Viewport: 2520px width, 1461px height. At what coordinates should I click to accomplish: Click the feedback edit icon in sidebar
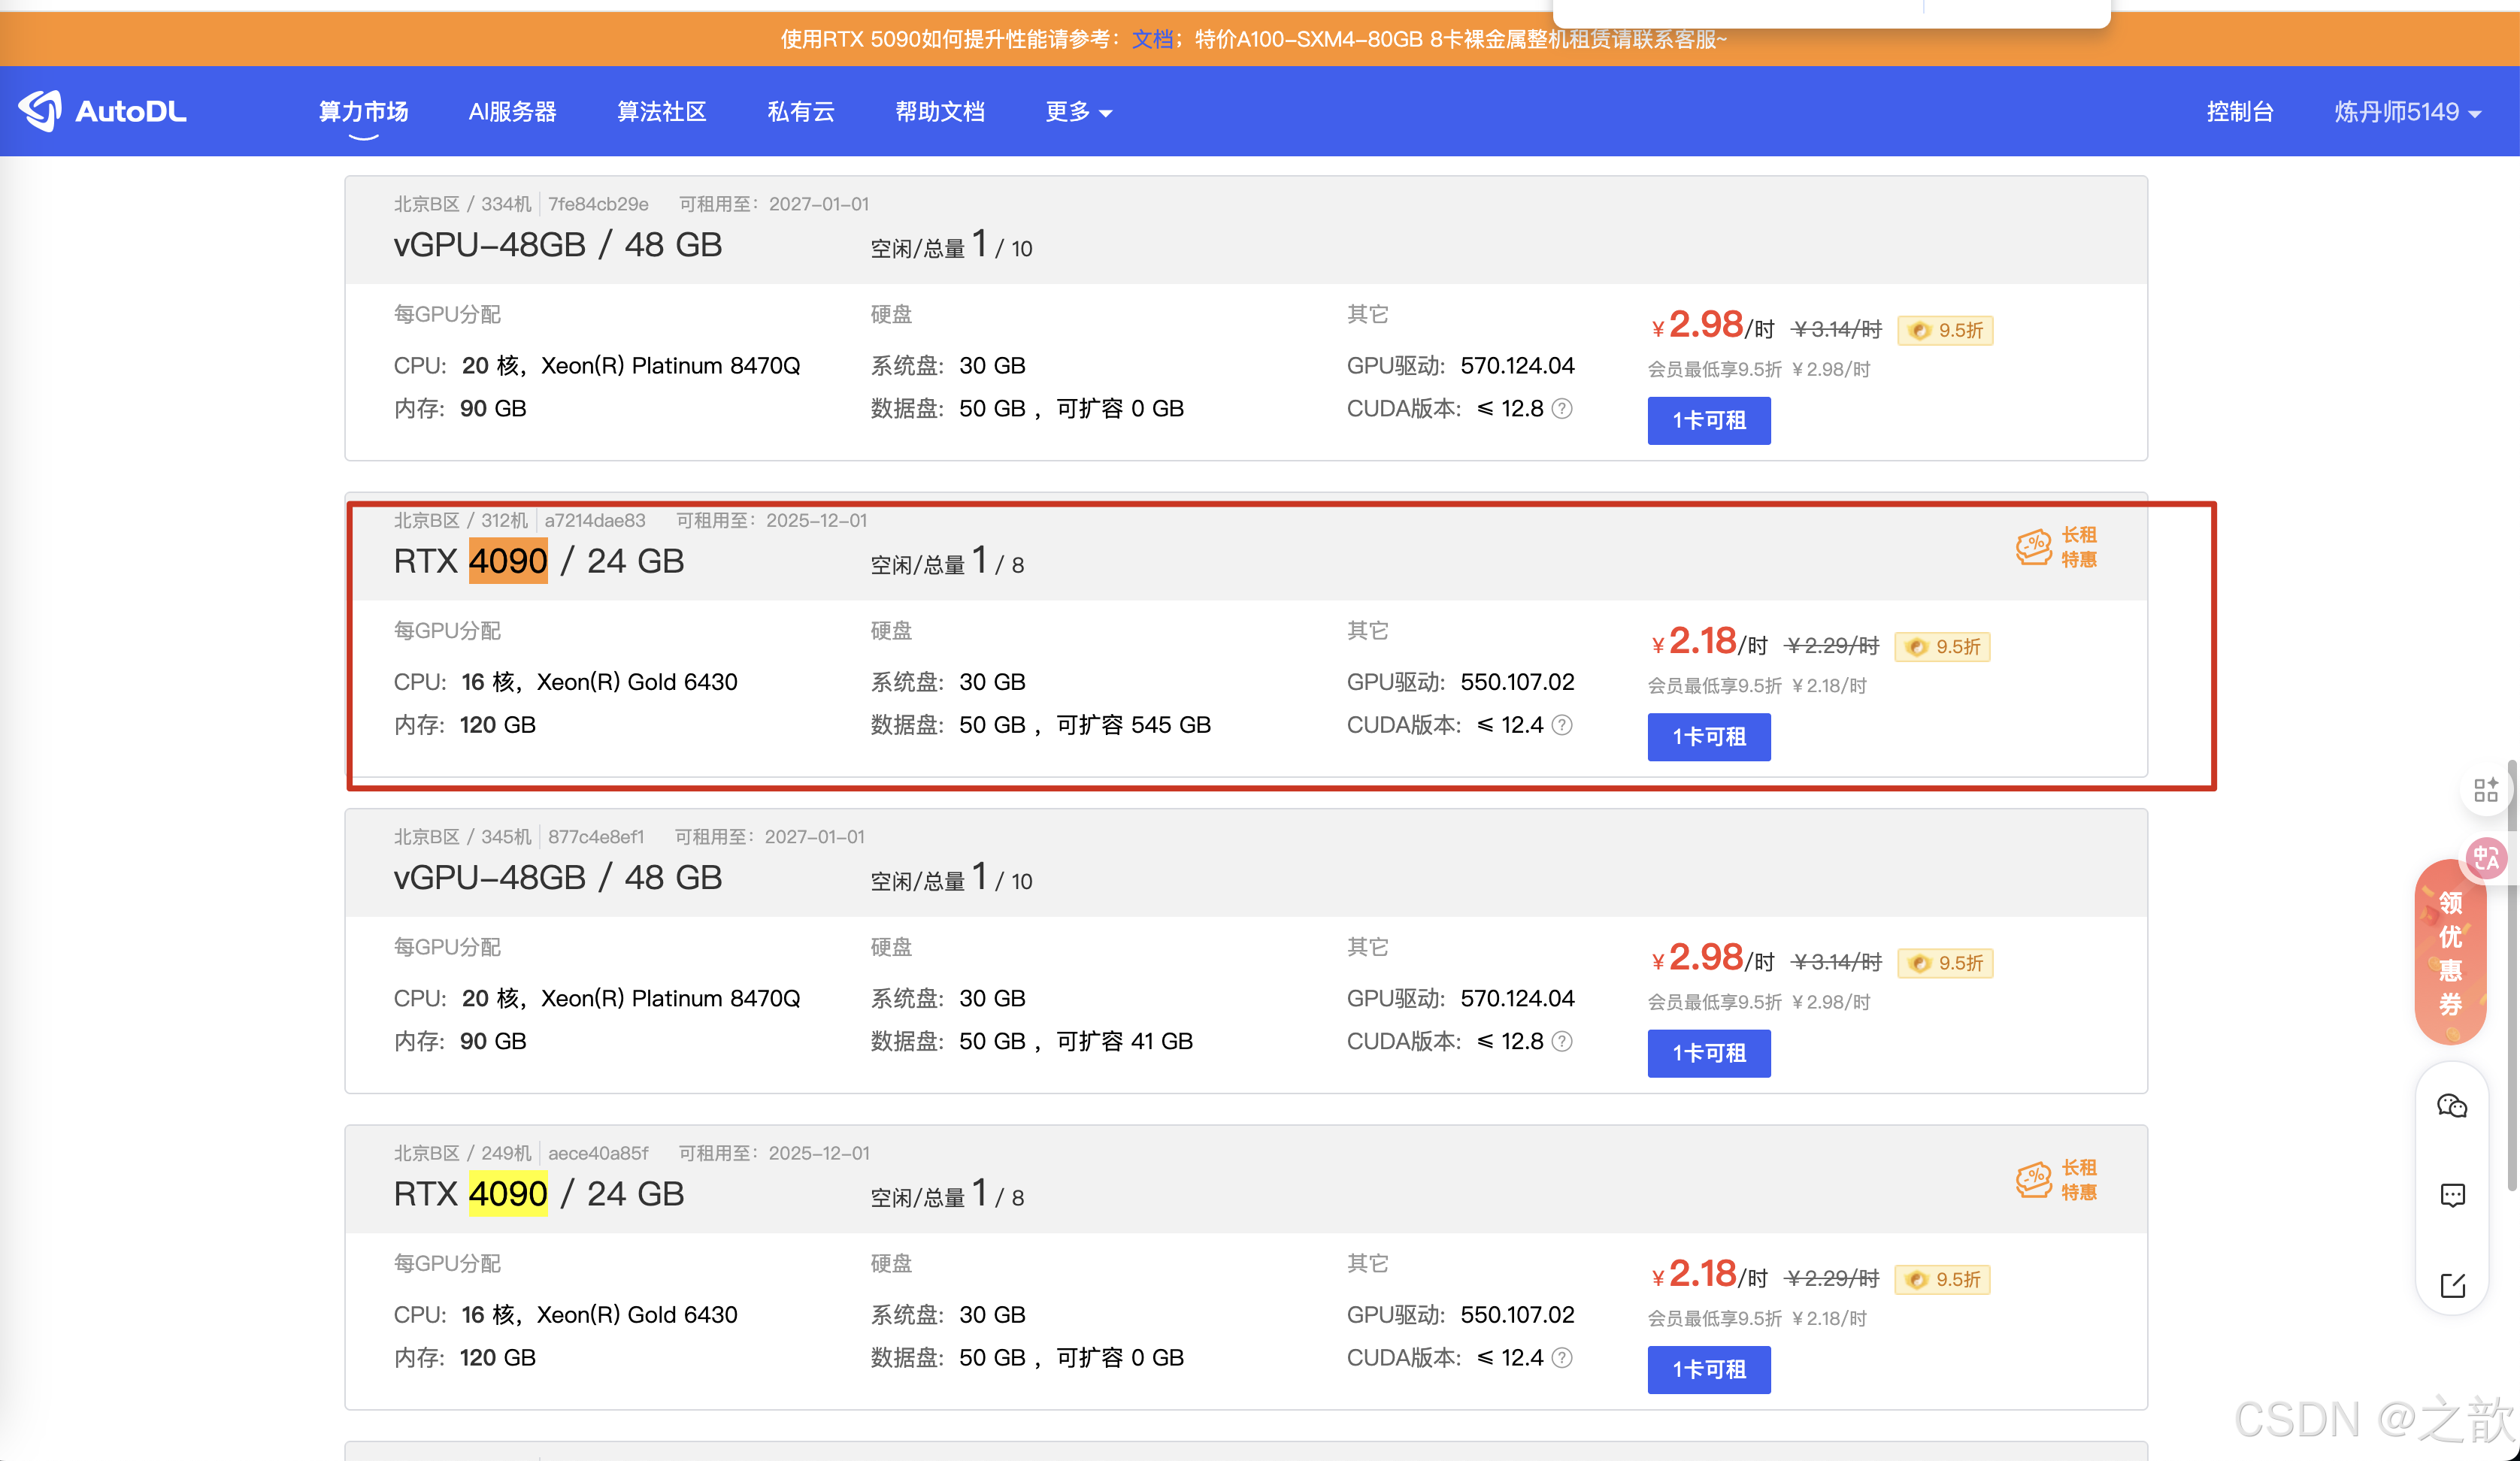coord(2452,1285)
